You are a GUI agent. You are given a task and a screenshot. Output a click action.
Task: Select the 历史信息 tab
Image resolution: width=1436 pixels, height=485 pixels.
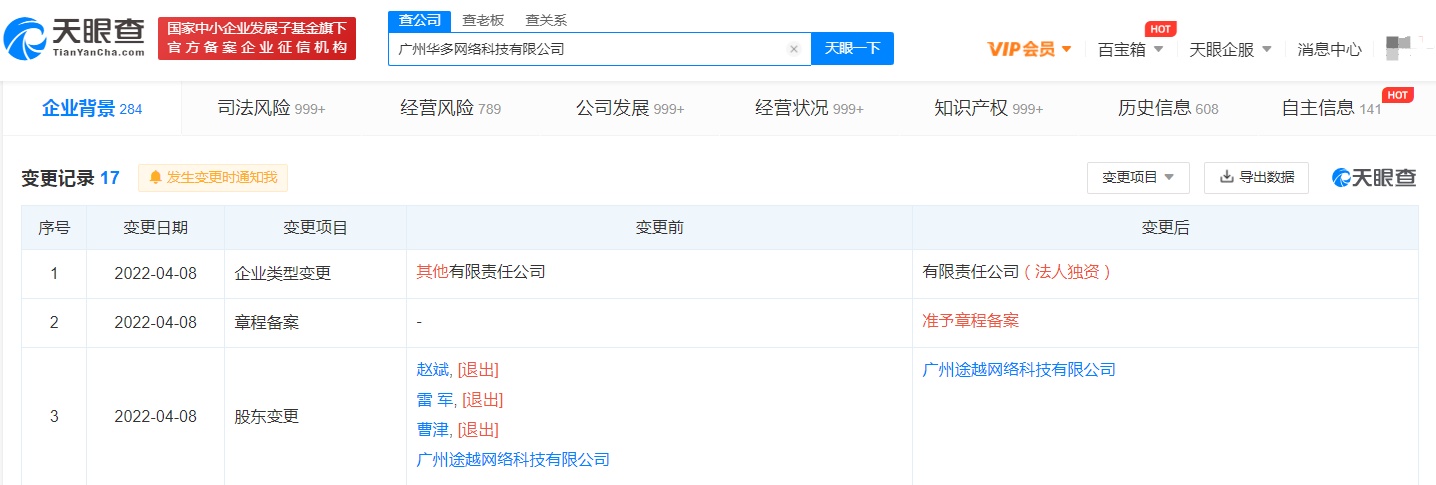pos(1168,108)
